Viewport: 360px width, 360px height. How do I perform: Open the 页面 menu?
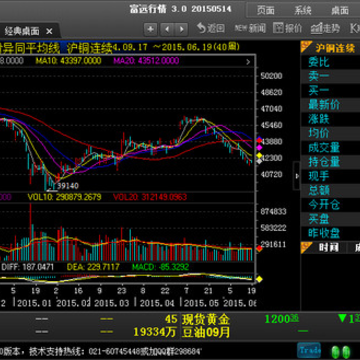[x=266, y=10]
